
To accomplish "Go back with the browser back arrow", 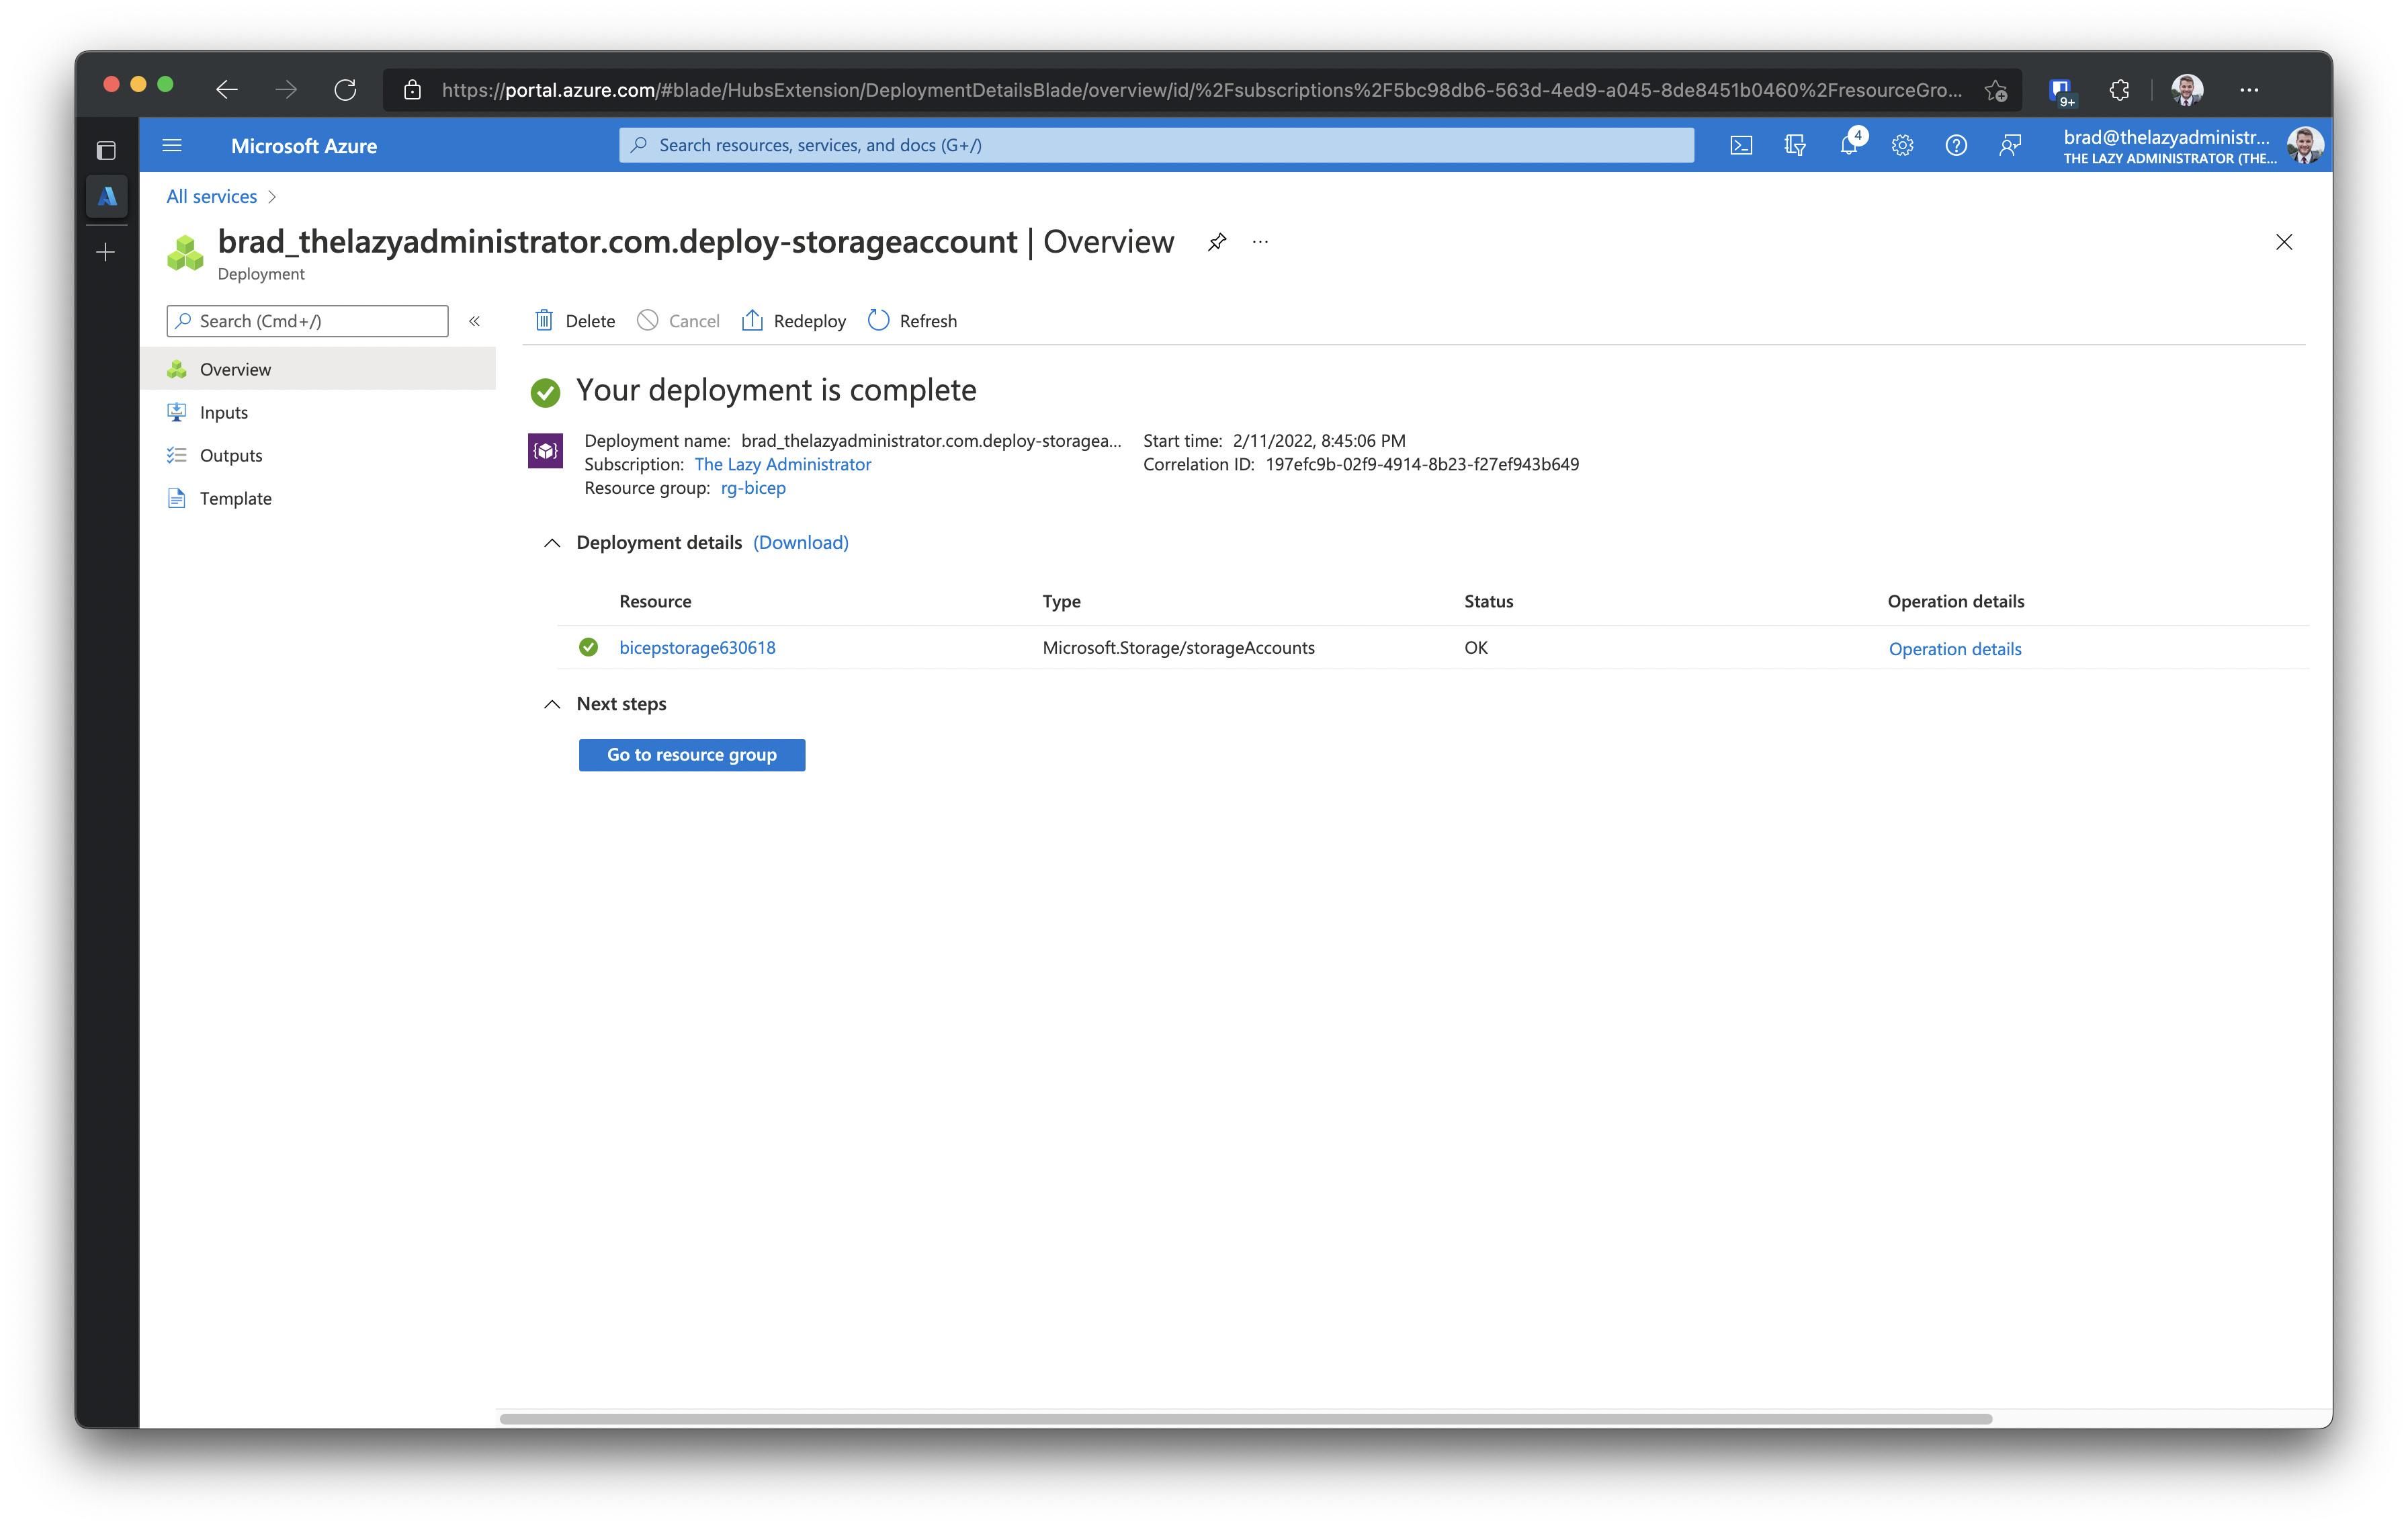I will pyautogui.click(x=227, y=90).
